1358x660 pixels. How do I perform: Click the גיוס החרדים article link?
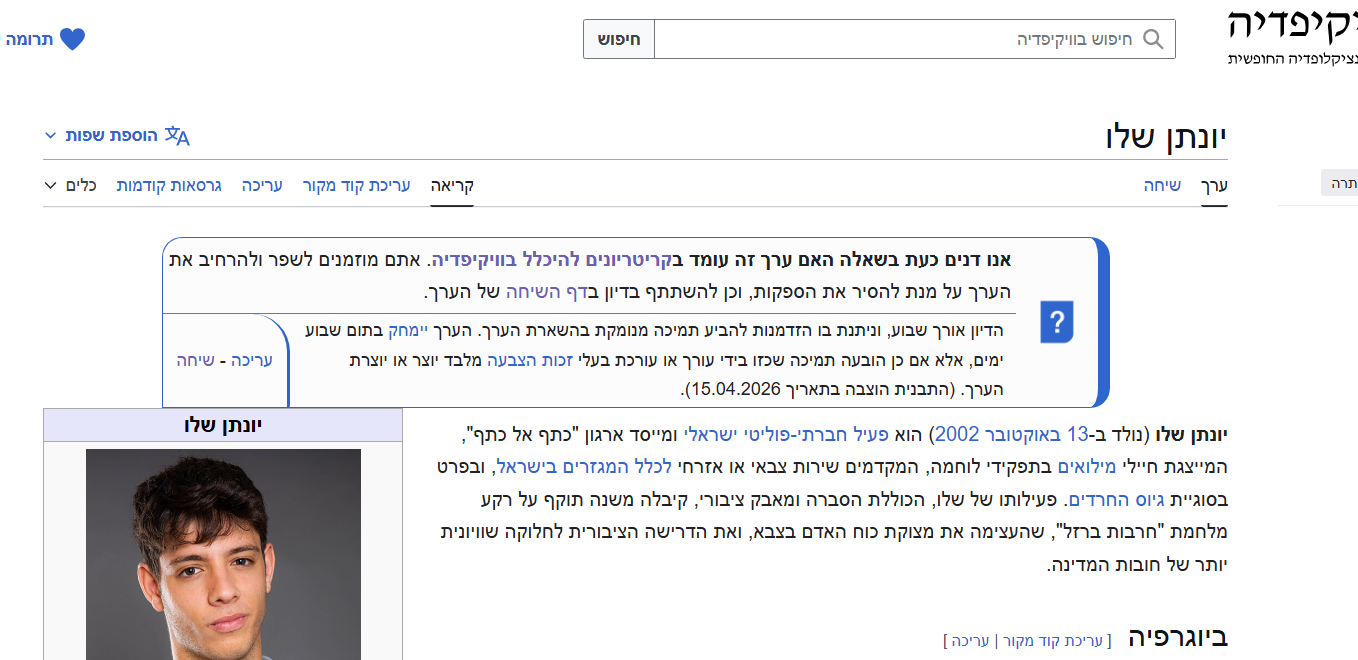1105,498
